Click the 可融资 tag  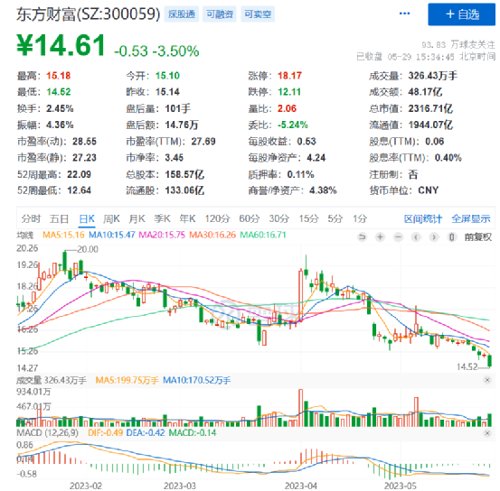219,14
